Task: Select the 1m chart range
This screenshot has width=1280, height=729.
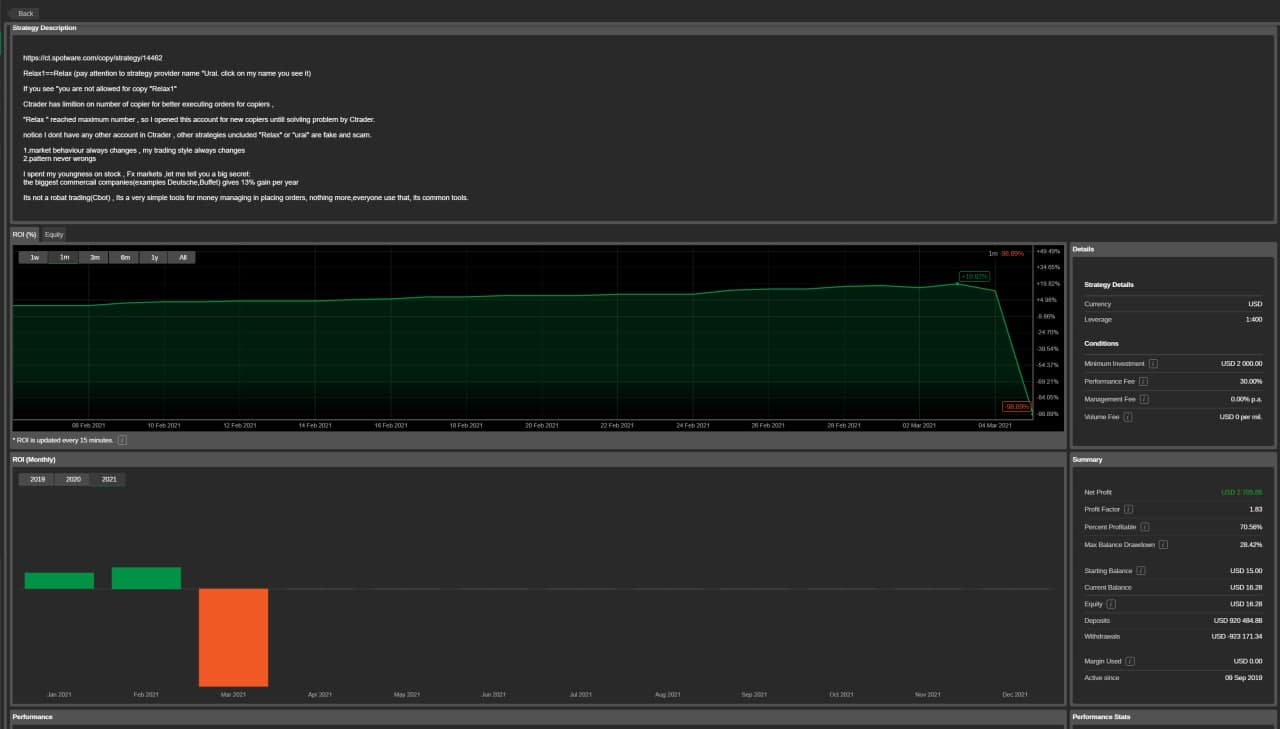Action: pos(64,257)
